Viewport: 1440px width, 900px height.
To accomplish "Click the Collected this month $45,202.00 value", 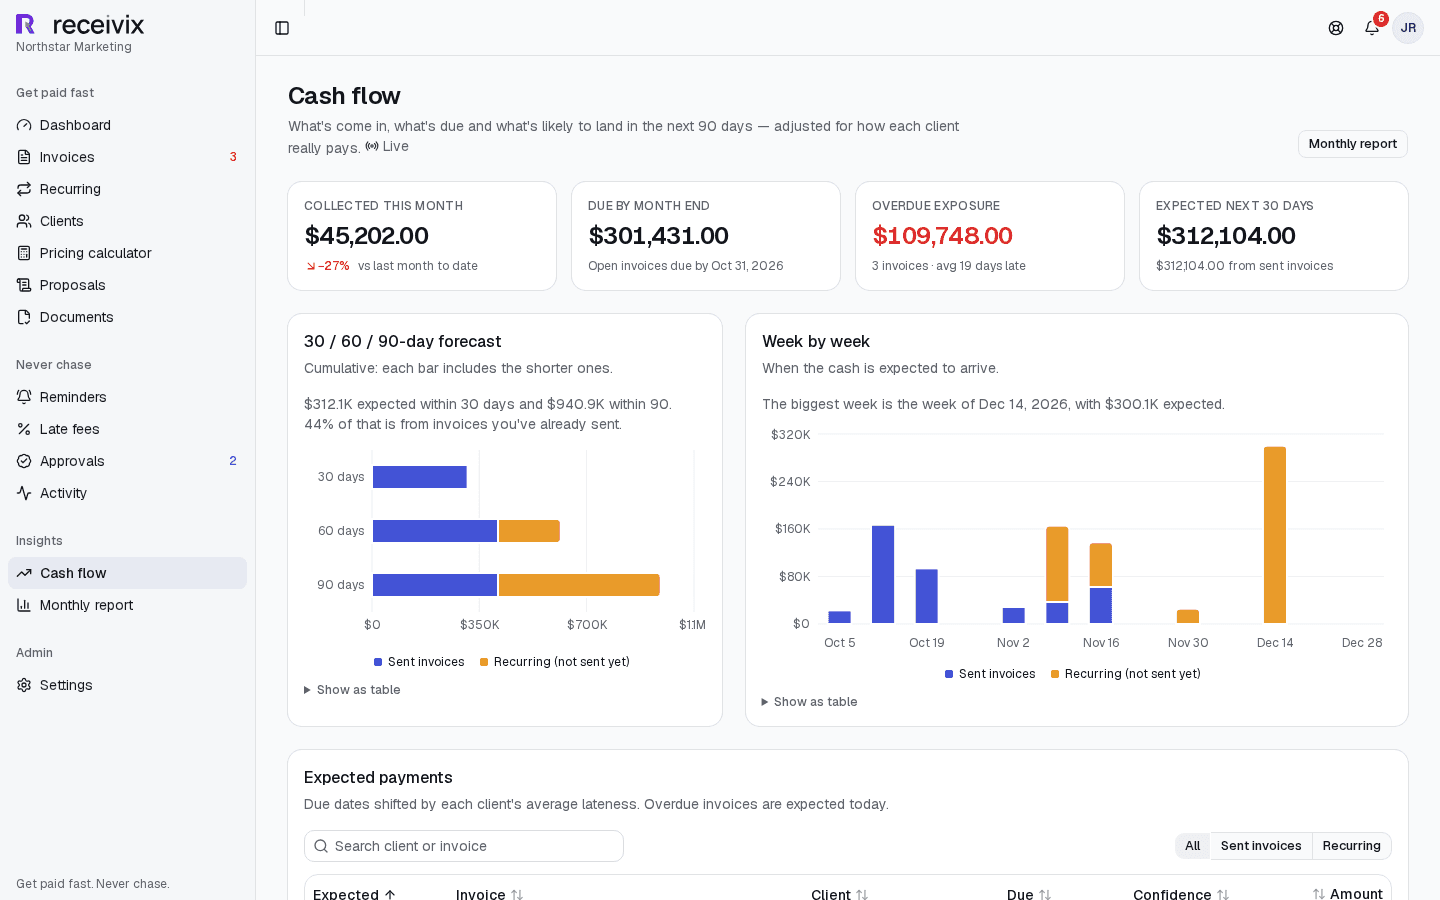I will click(x=366, y=236).
